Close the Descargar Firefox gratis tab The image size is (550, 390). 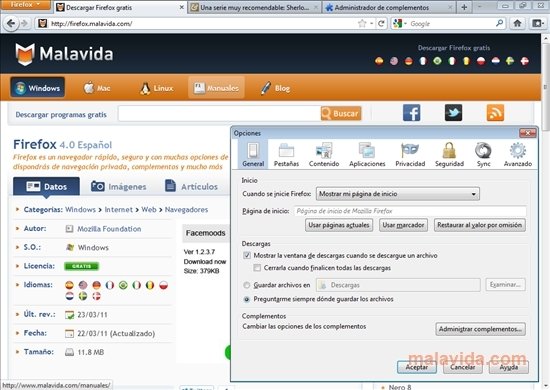pyautogui.click(x=182, y=7)
